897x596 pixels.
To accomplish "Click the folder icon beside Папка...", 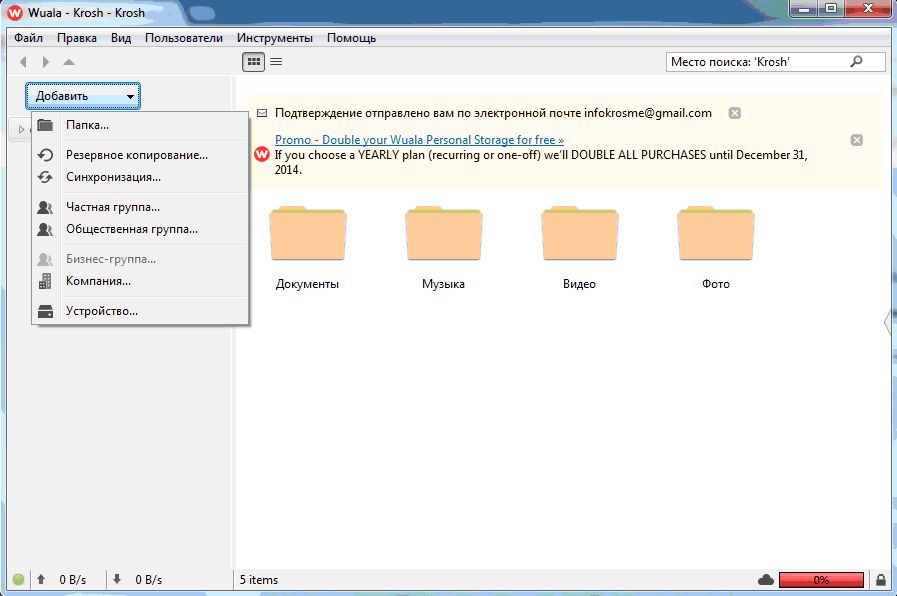I will coord(45,125).
